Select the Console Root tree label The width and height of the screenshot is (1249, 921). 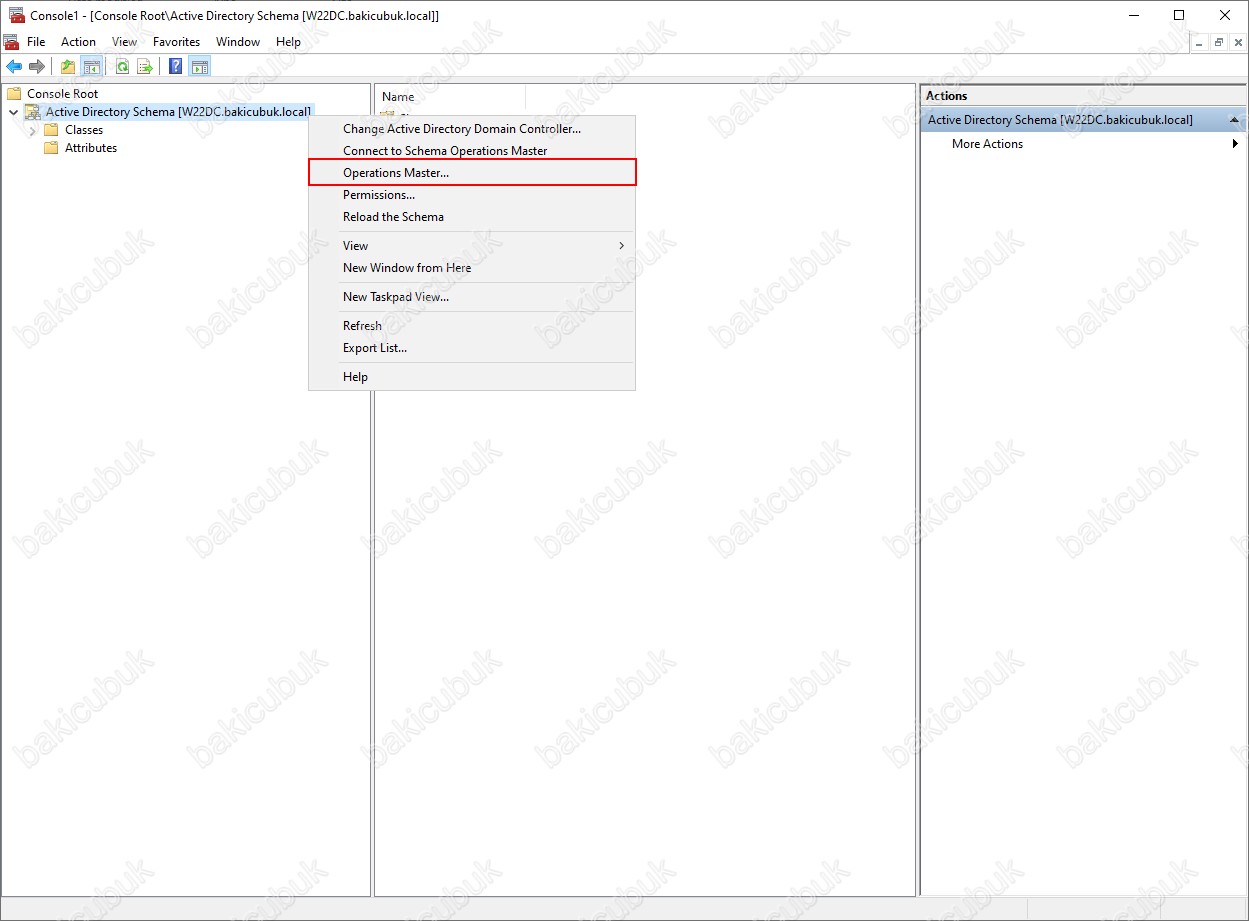click(x=63, y=93)
